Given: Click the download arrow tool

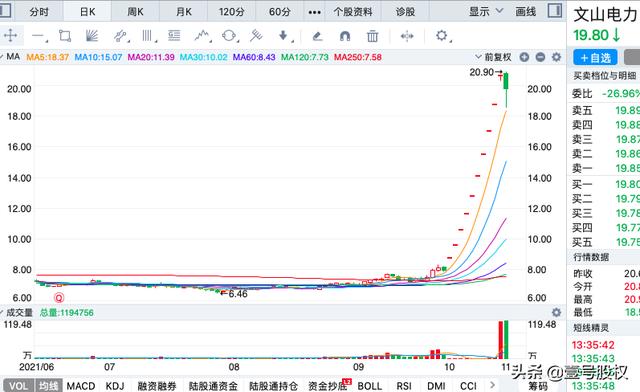Looking at the screenshot, I should coord(283,36).
